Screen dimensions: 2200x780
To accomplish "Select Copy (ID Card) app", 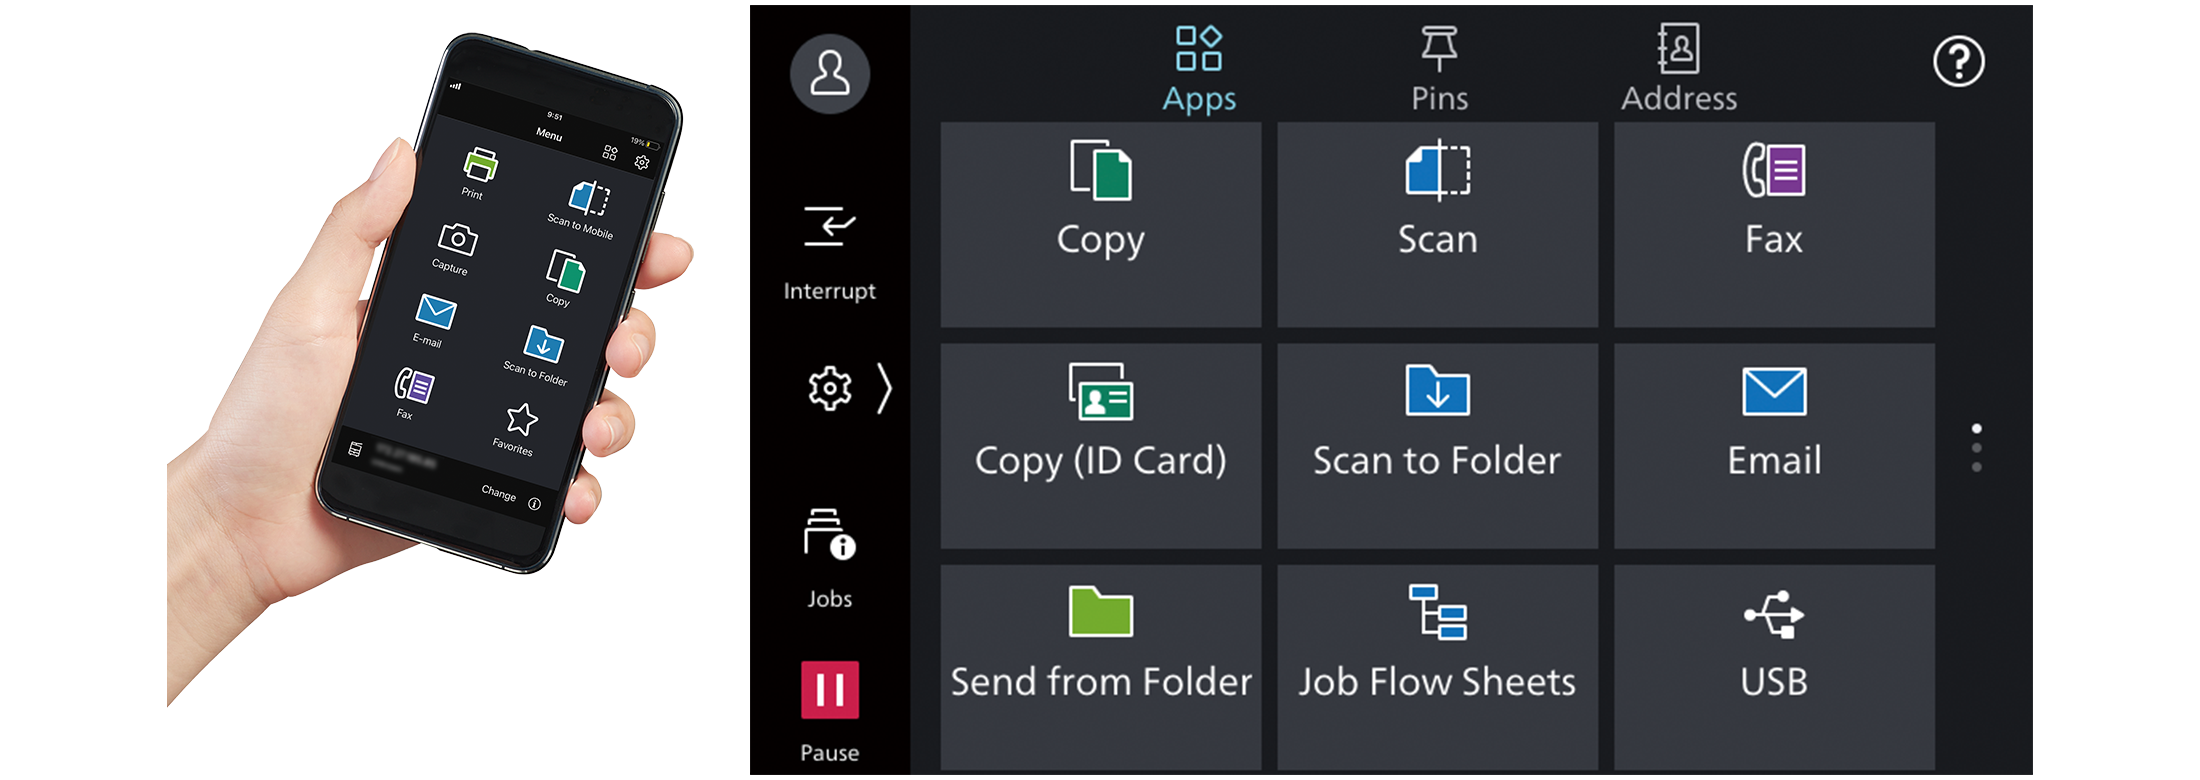I will [x=1100, y=446].
